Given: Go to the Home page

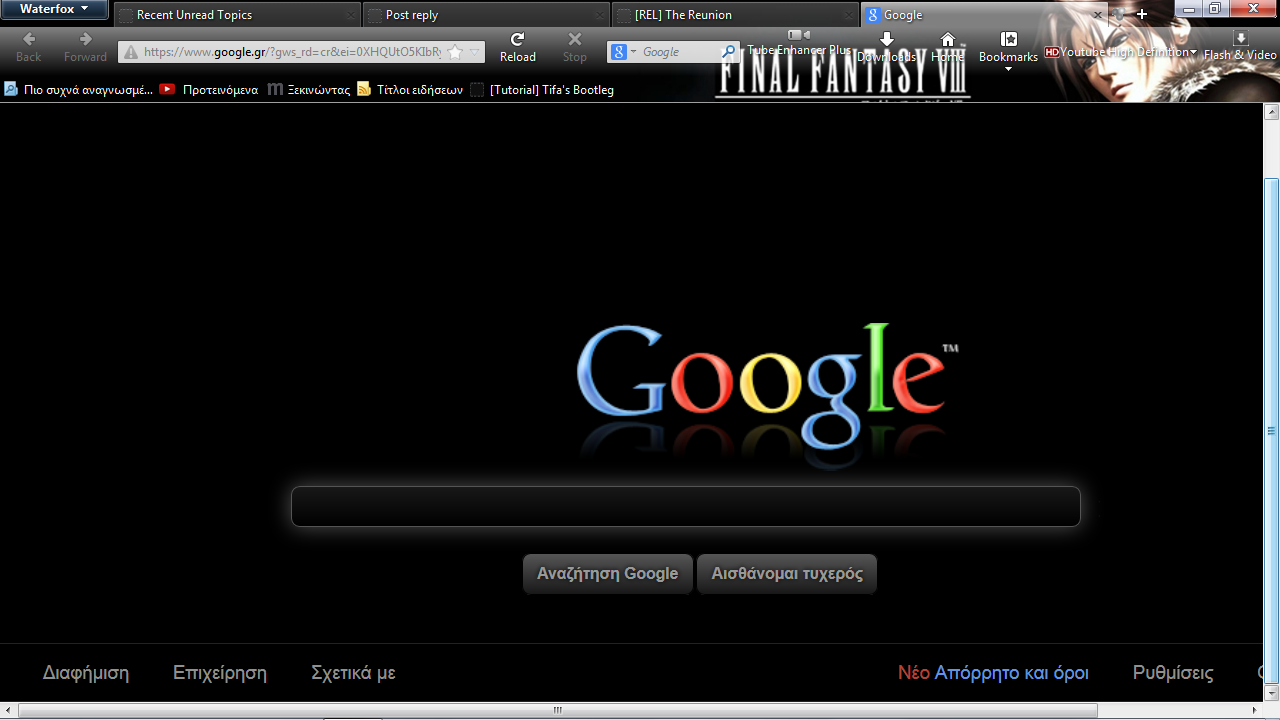Looking at the screenshot, I should coord(947,47).
